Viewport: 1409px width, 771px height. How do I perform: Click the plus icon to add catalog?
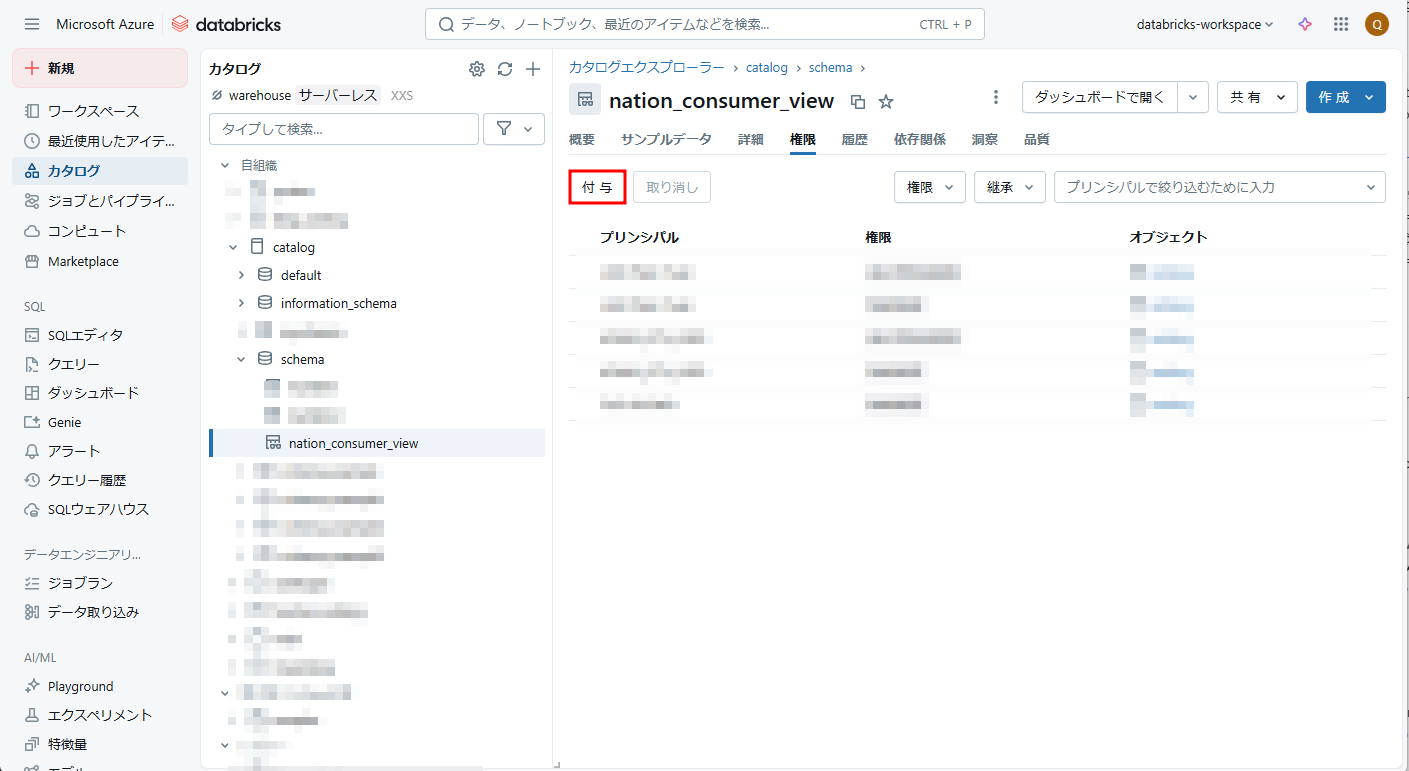pos(533,69)
